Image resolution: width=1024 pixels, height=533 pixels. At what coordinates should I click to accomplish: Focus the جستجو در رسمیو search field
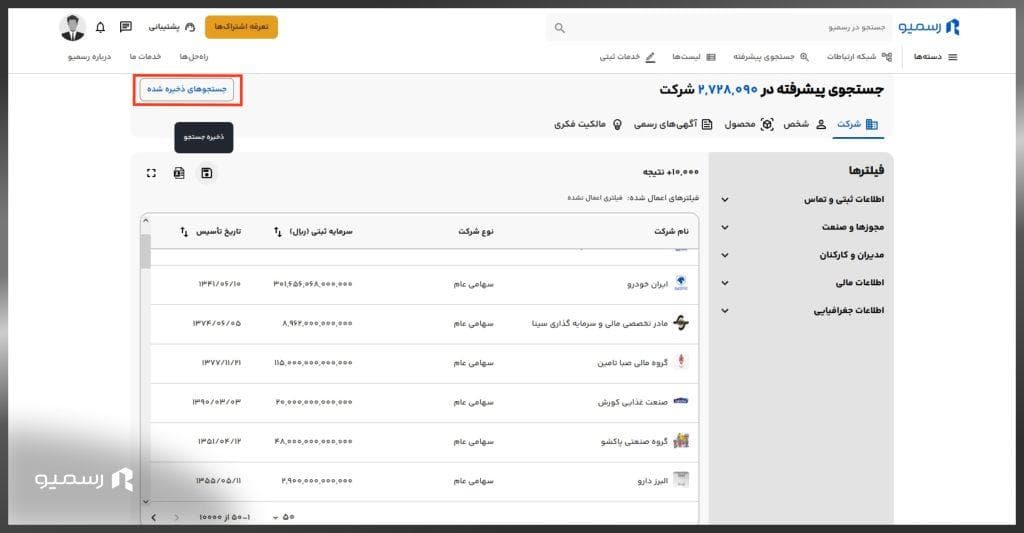pyautogui.click(x=718, y=27)
